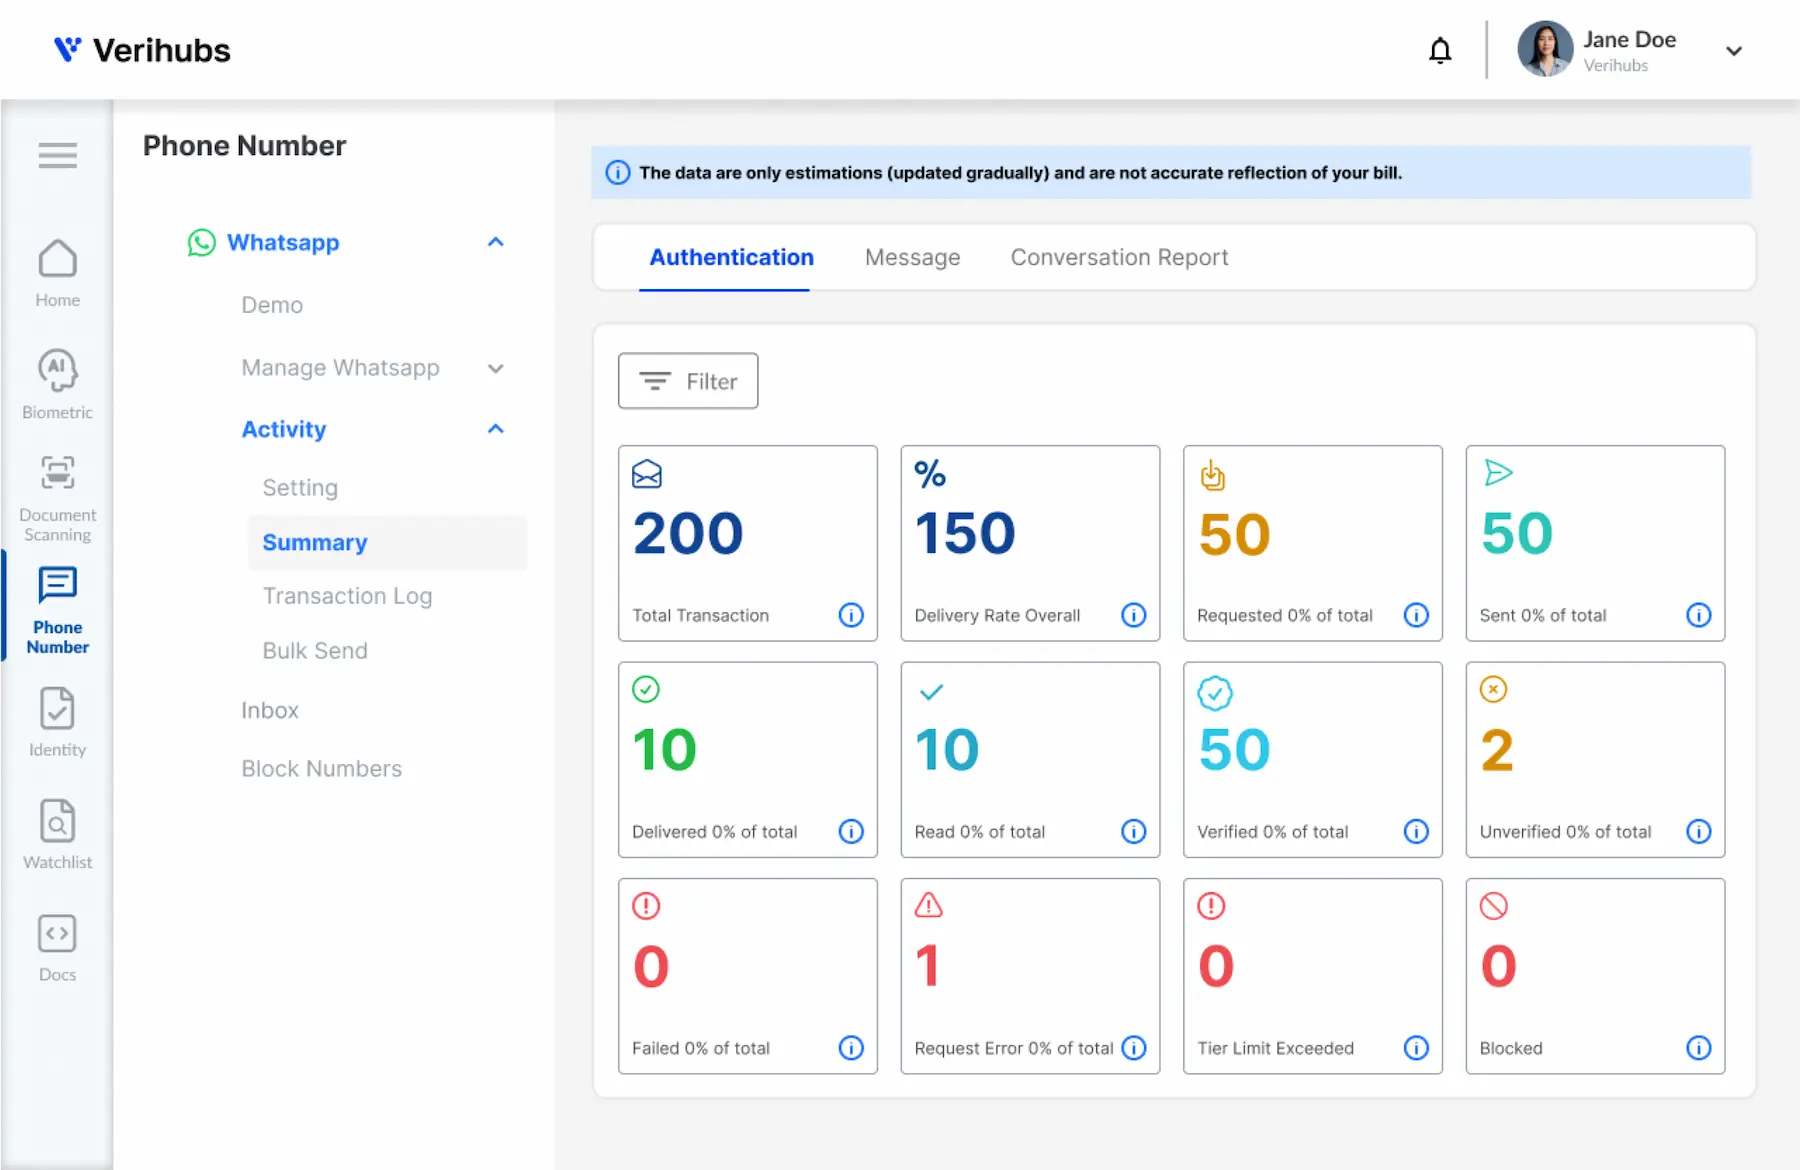Collapse the Whatsapp menu

[x=496, y=242]
